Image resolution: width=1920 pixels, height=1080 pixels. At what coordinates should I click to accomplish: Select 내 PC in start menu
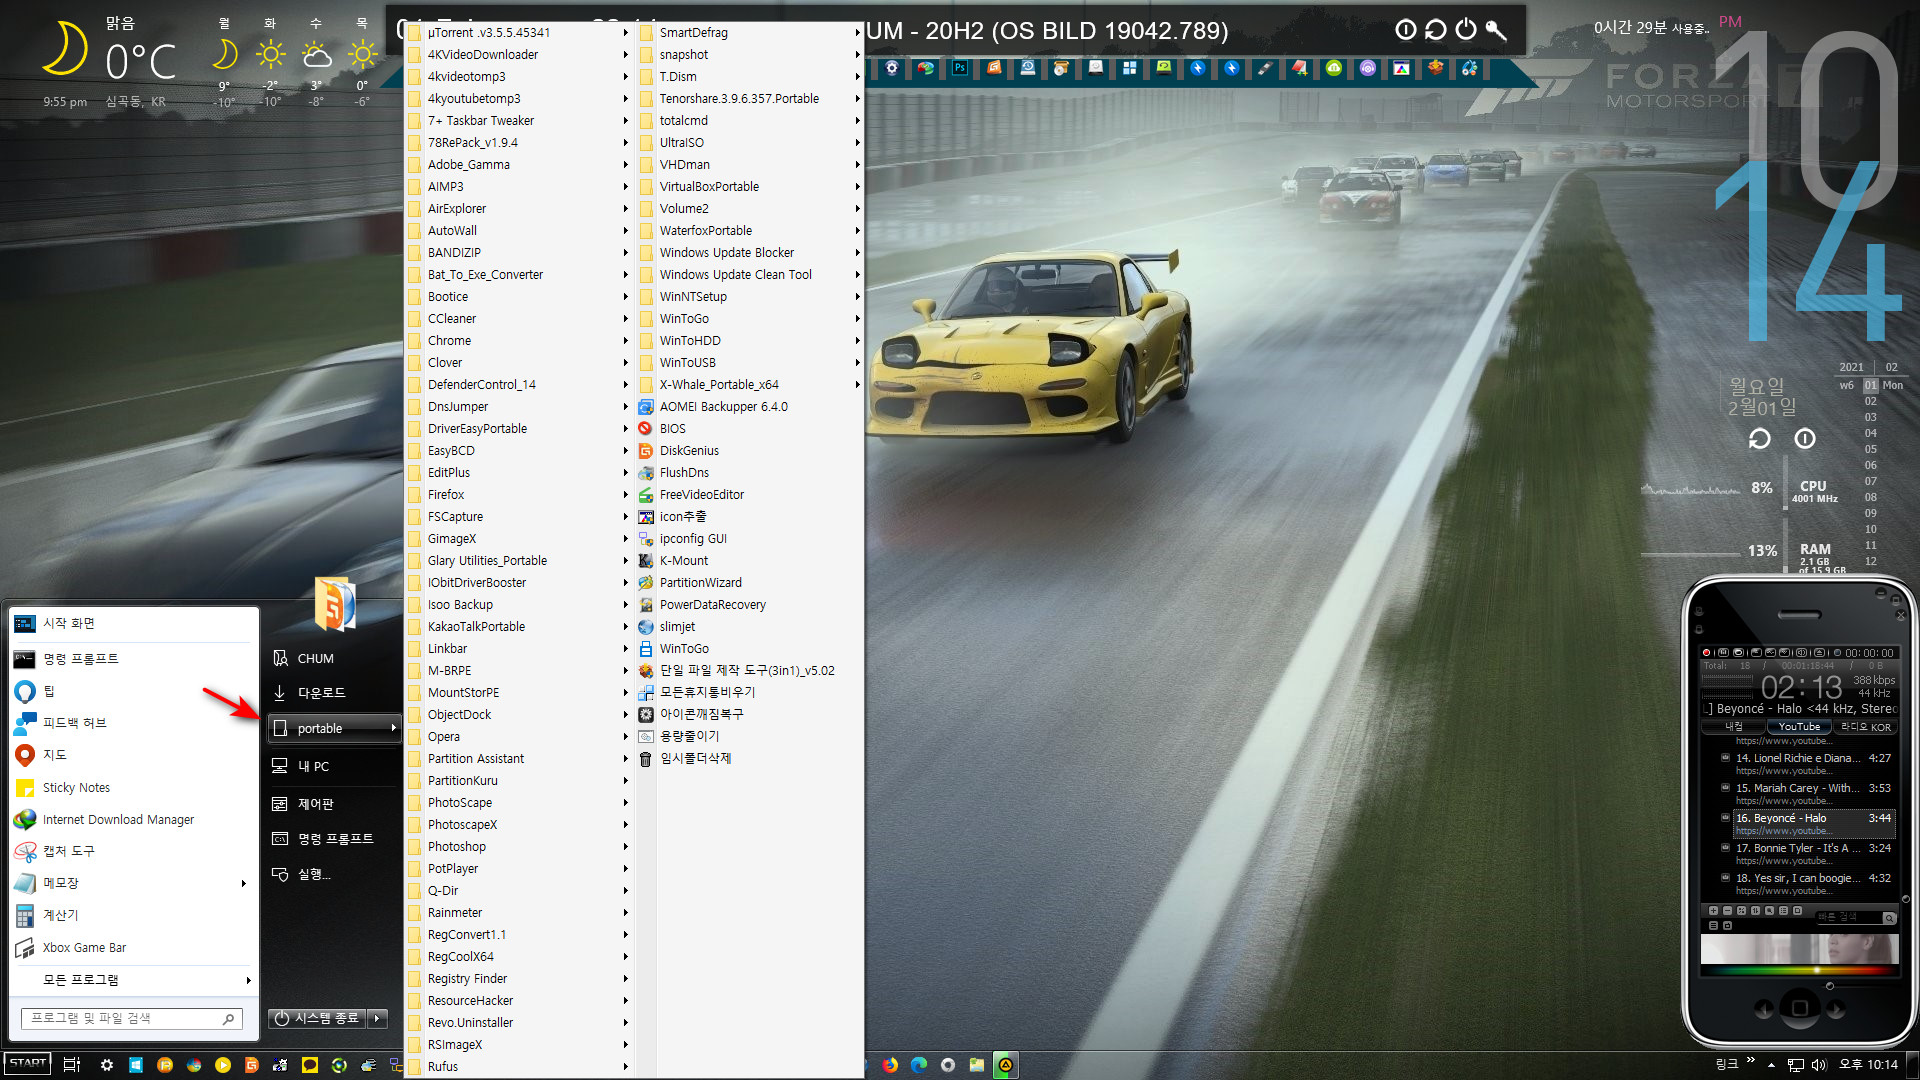pyautogui.click(x=334, y=767)
